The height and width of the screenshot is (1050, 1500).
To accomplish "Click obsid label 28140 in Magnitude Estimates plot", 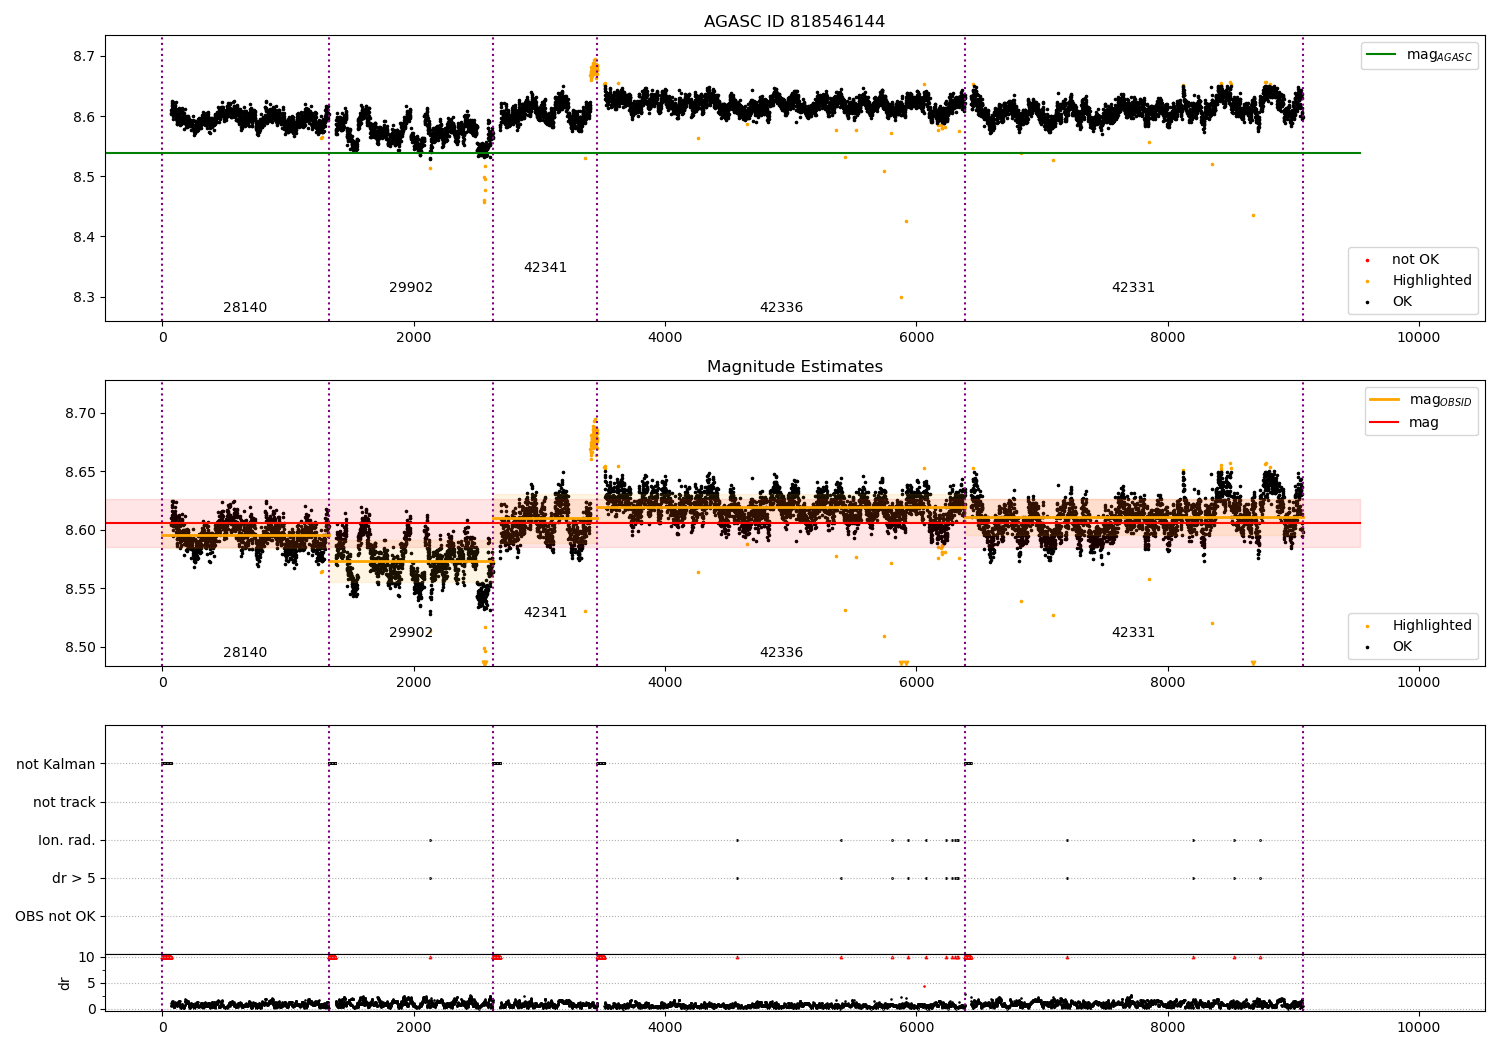I will click(245, 653).
